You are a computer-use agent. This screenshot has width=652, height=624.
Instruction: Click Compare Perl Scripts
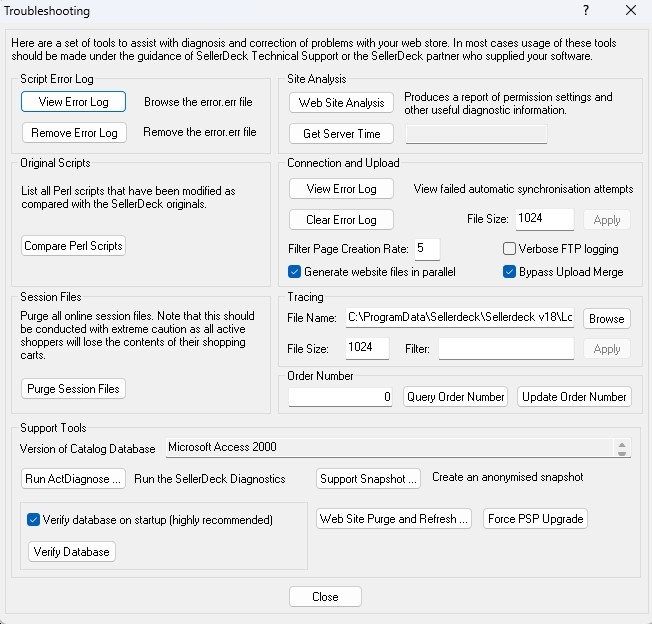click(74, 246)
